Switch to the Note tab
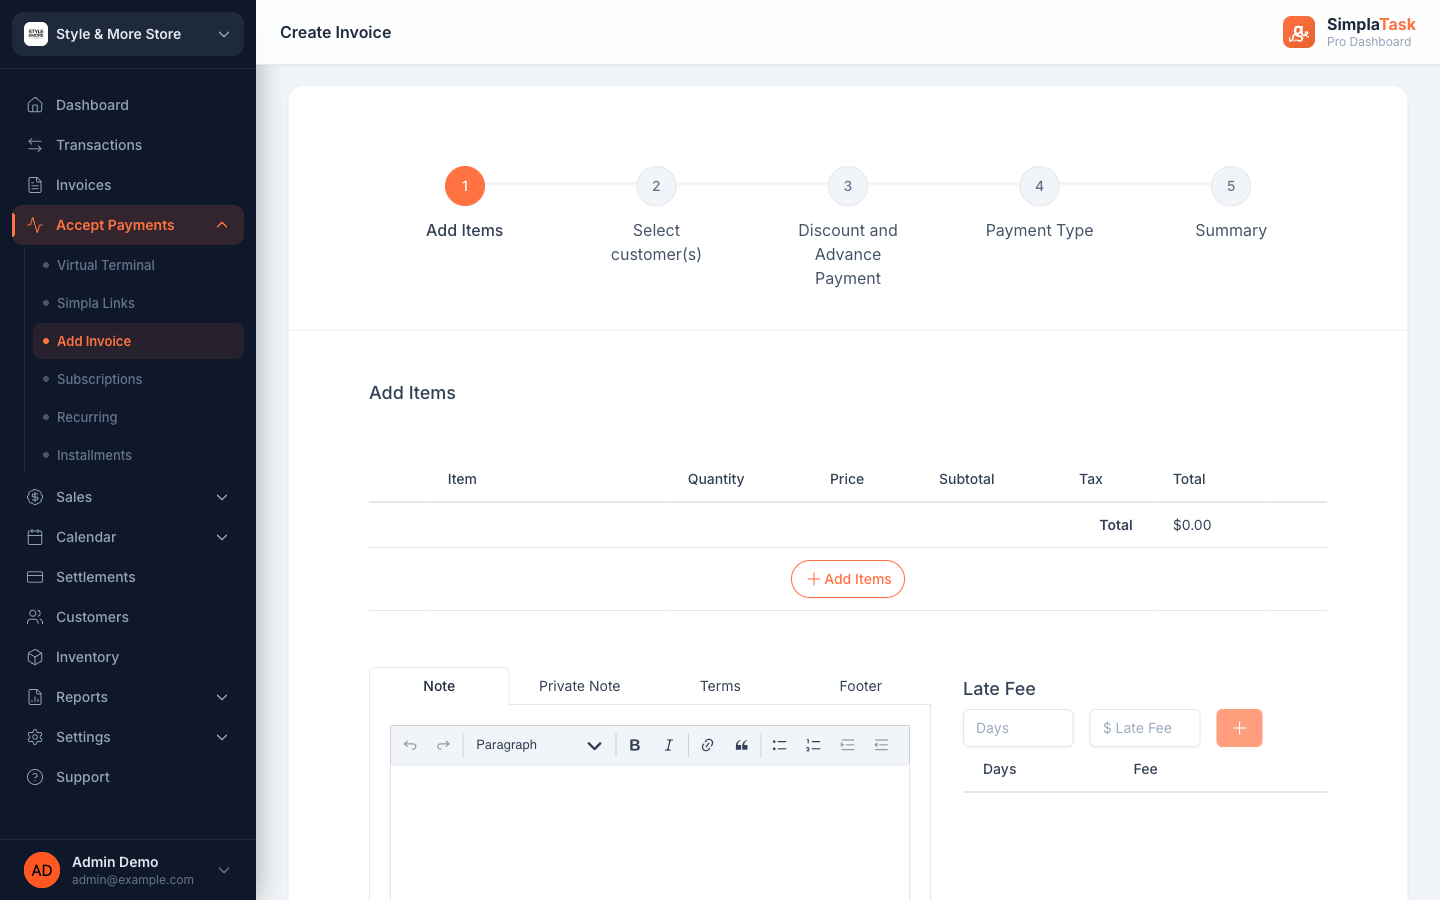Screen dimensions: 1440x900 point(439,686)
